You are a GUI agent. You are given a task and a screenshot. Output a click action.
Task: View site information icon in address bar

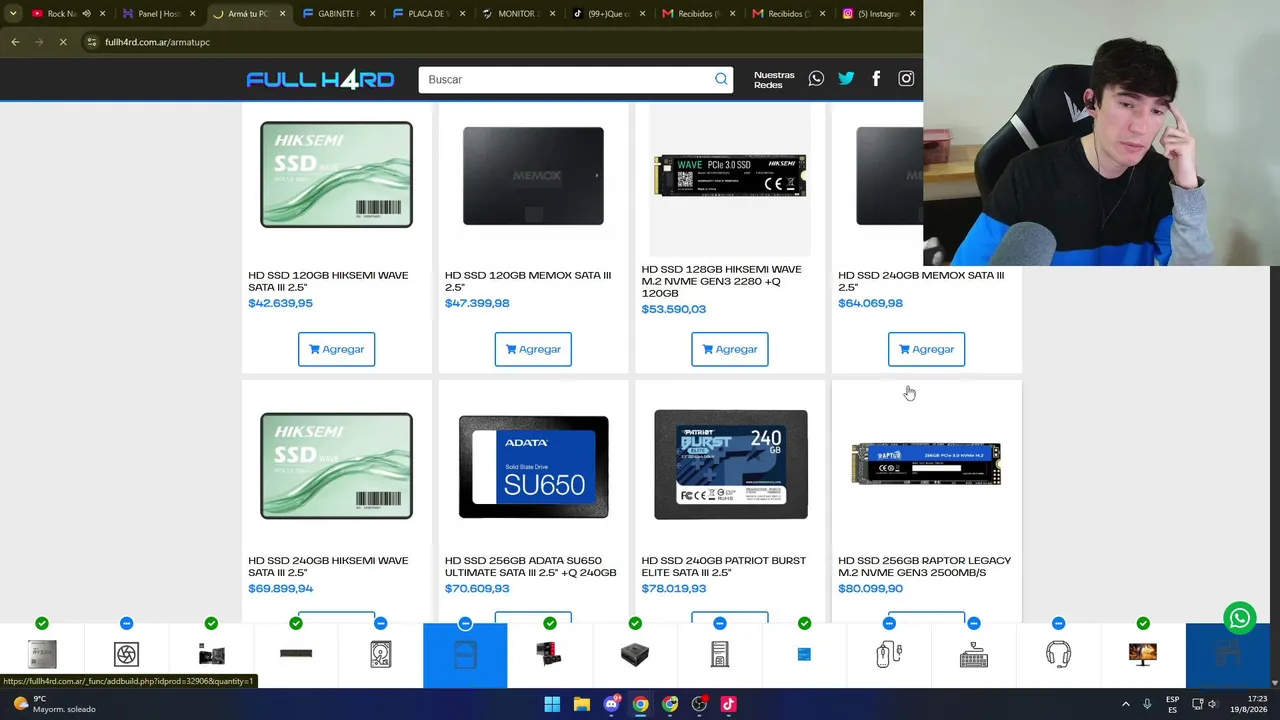(x=91, y=42)
